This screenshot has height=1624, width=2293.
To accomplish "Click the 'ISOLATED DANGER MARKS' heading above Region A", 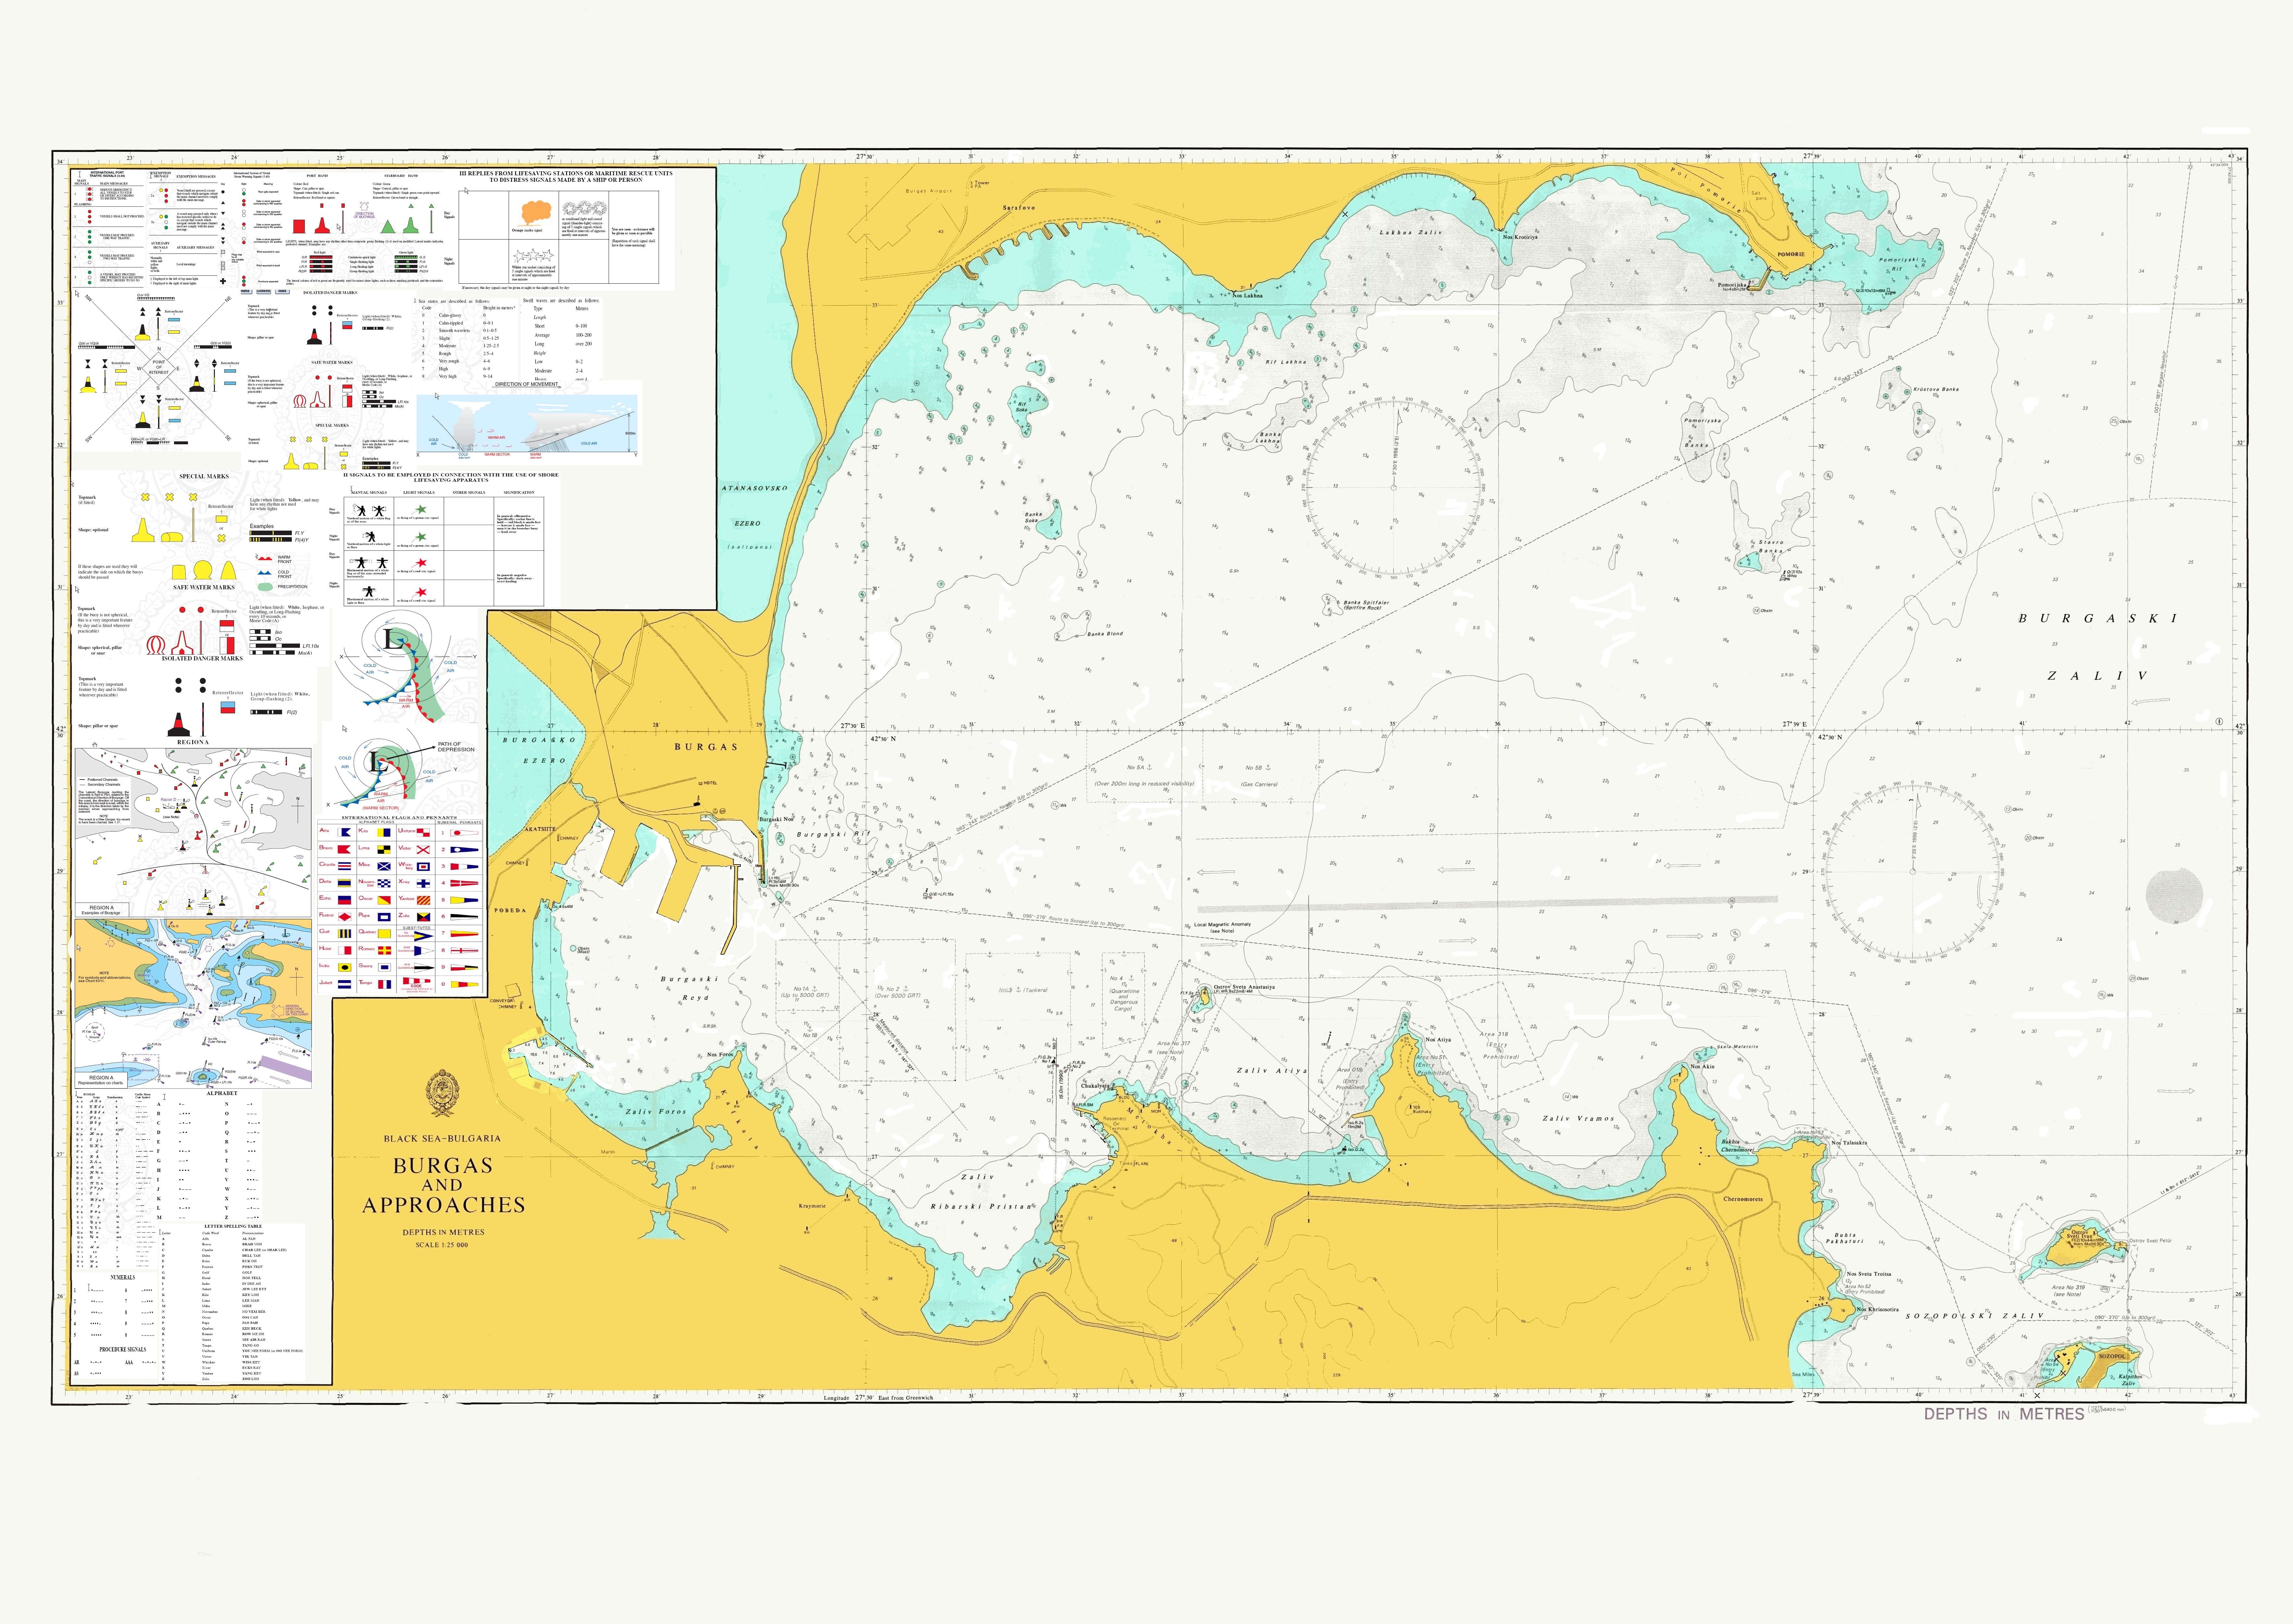I will [202, 659].
